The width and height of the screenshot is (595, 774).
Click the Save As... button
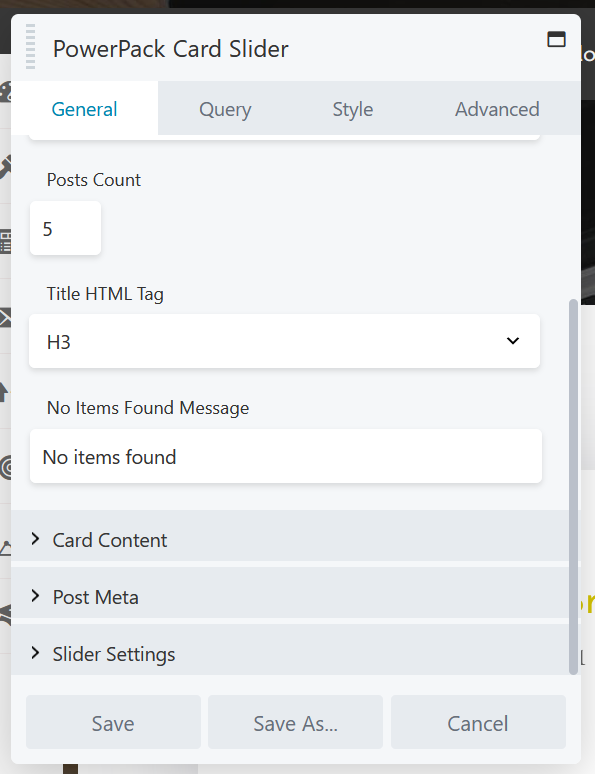295,723
